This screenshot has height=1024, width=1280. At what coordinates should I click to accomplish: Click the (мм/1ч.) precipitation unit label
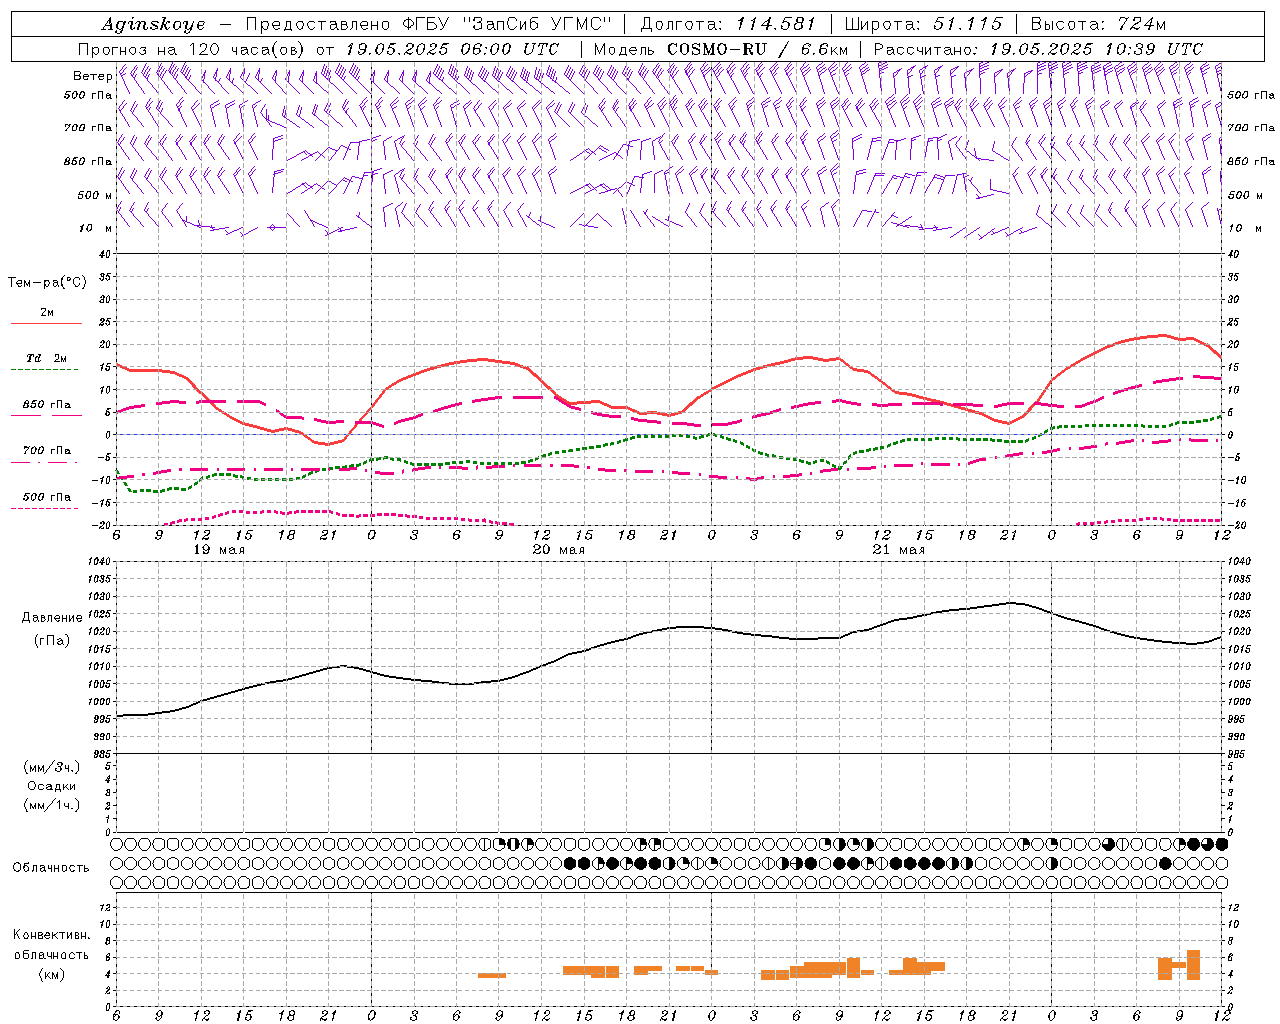pos(52,805)
